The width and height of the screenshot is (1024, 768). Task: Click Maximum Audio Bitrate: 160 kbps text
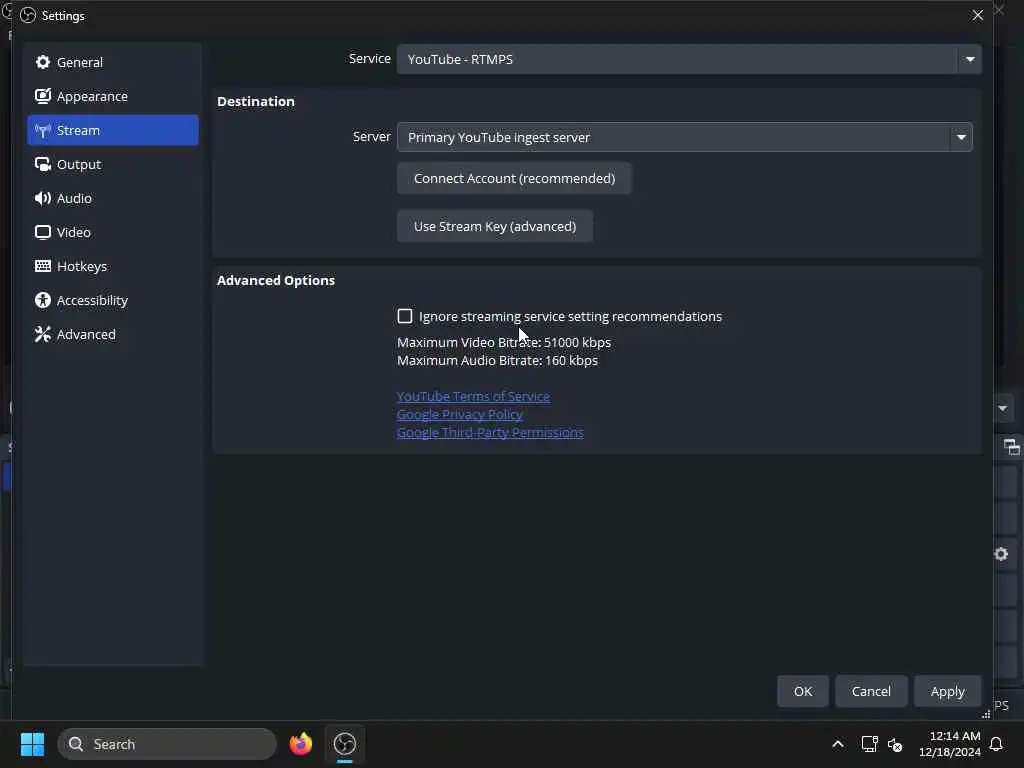(498, 360)
